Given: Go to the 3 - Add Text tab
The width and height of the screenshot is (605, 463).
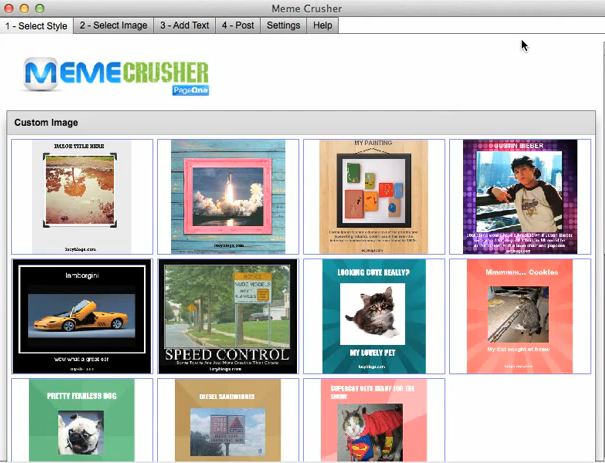Looking at the screenshot, I should (184, 25).
